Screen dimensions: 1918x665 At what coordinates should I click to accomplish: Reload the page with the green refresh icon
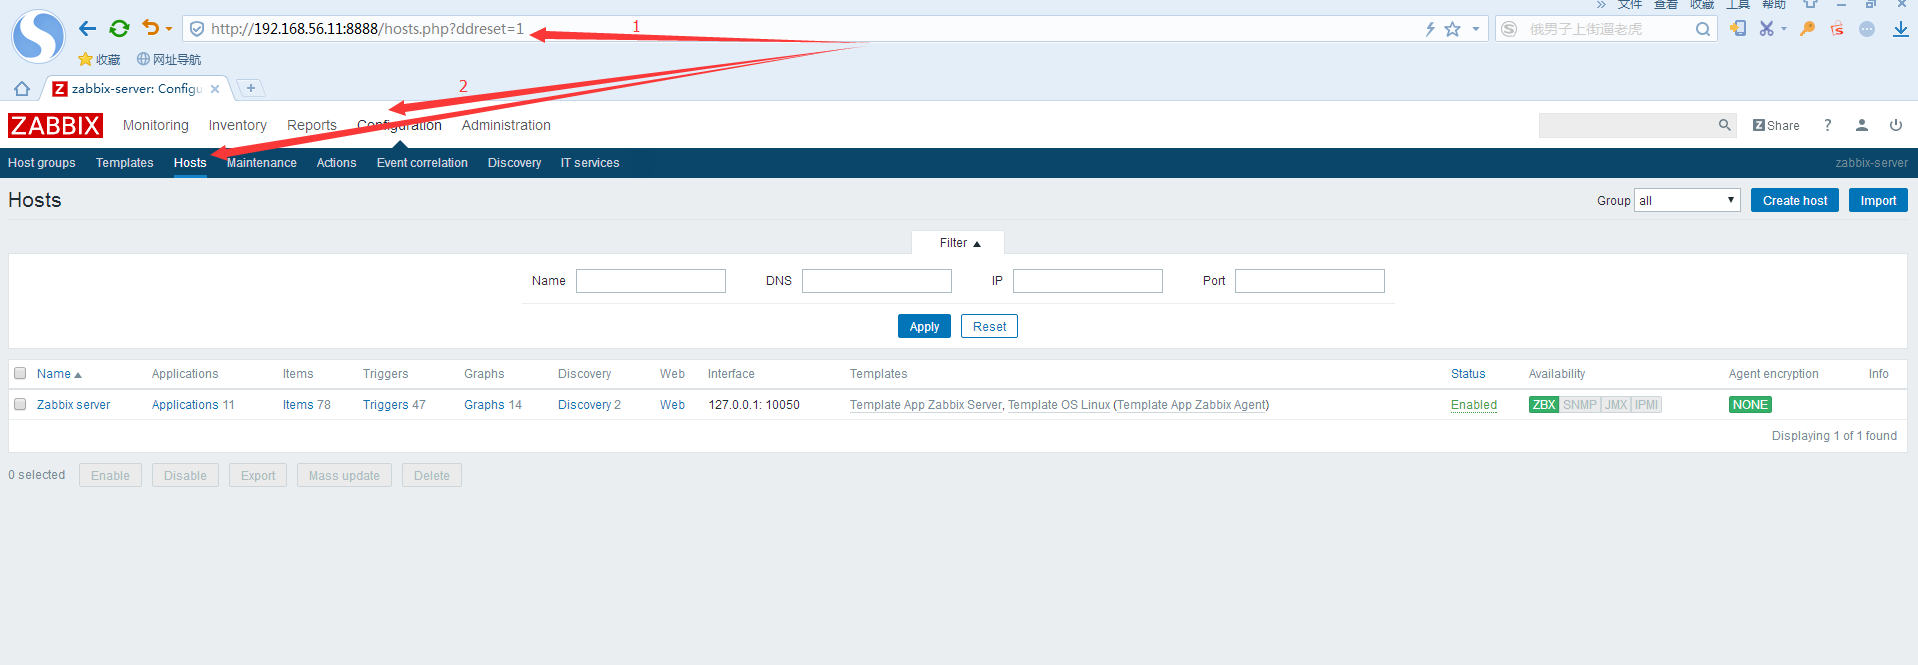tap(119, 29)
